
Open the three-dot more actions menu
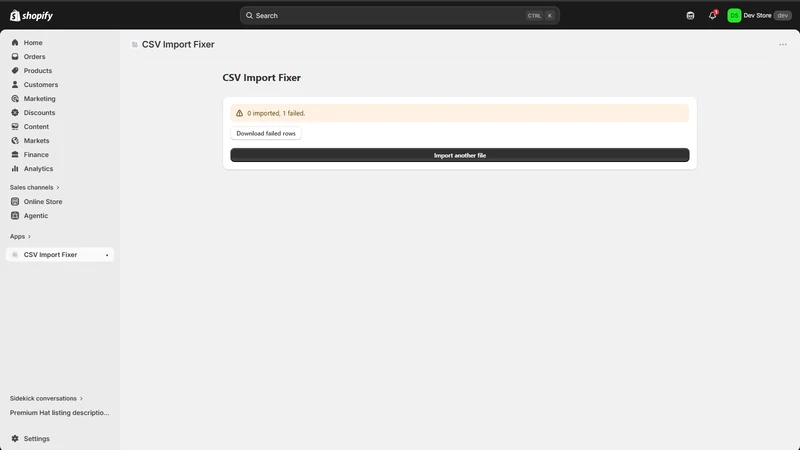pyautogui.click(x=783, y=44)
